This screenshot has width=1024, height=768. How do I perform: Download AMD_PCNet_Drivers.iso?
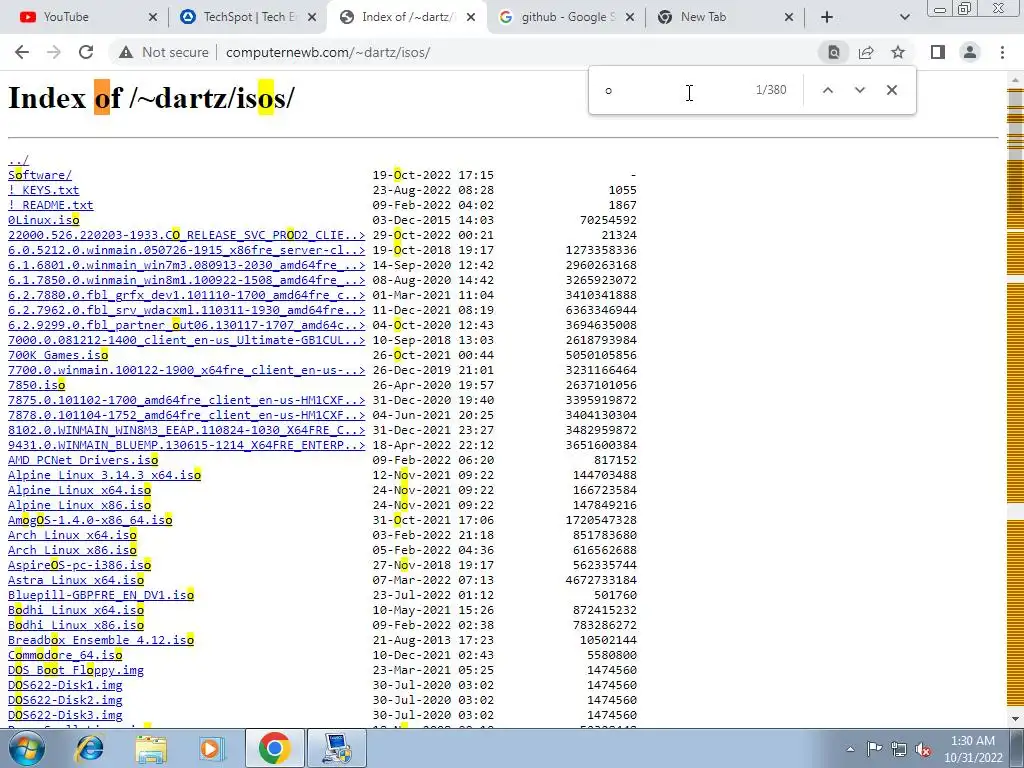pyautogui.click(x=83, y=460)
